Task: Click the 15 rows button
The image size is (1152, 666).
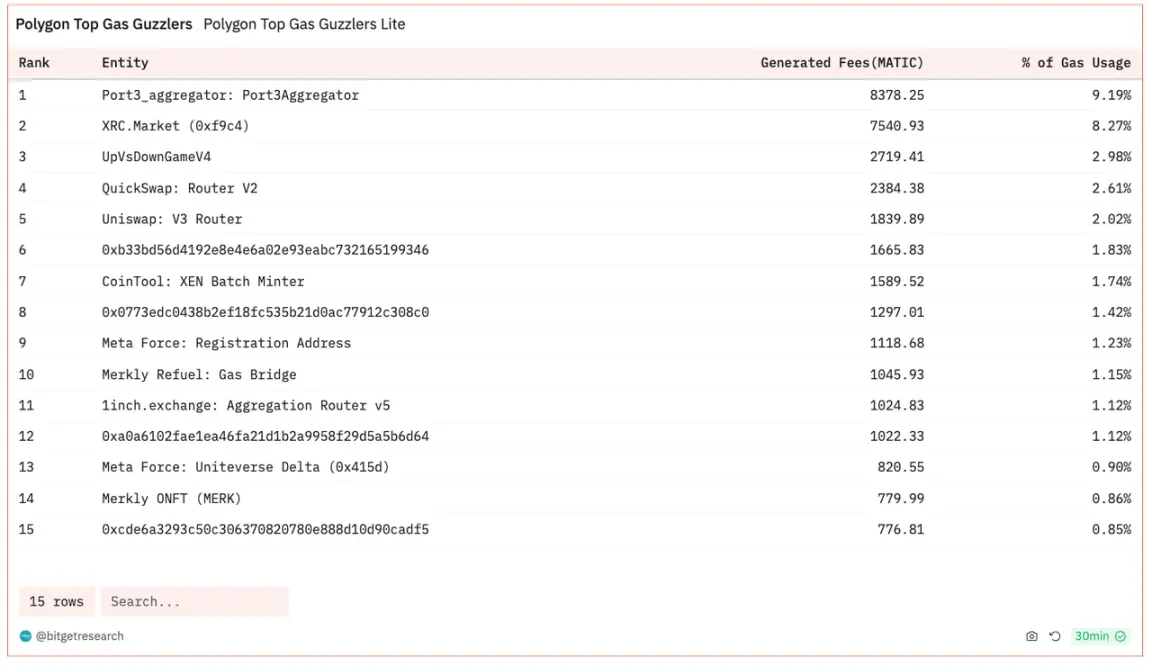Action: point(56,602)
